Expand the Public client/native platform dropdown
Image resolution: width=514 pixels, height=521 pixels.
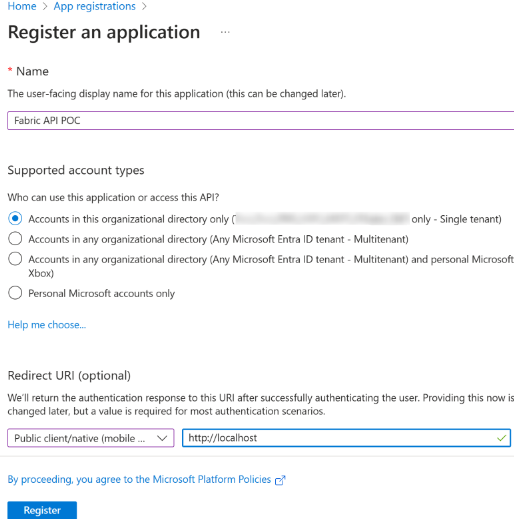point(91,438)
